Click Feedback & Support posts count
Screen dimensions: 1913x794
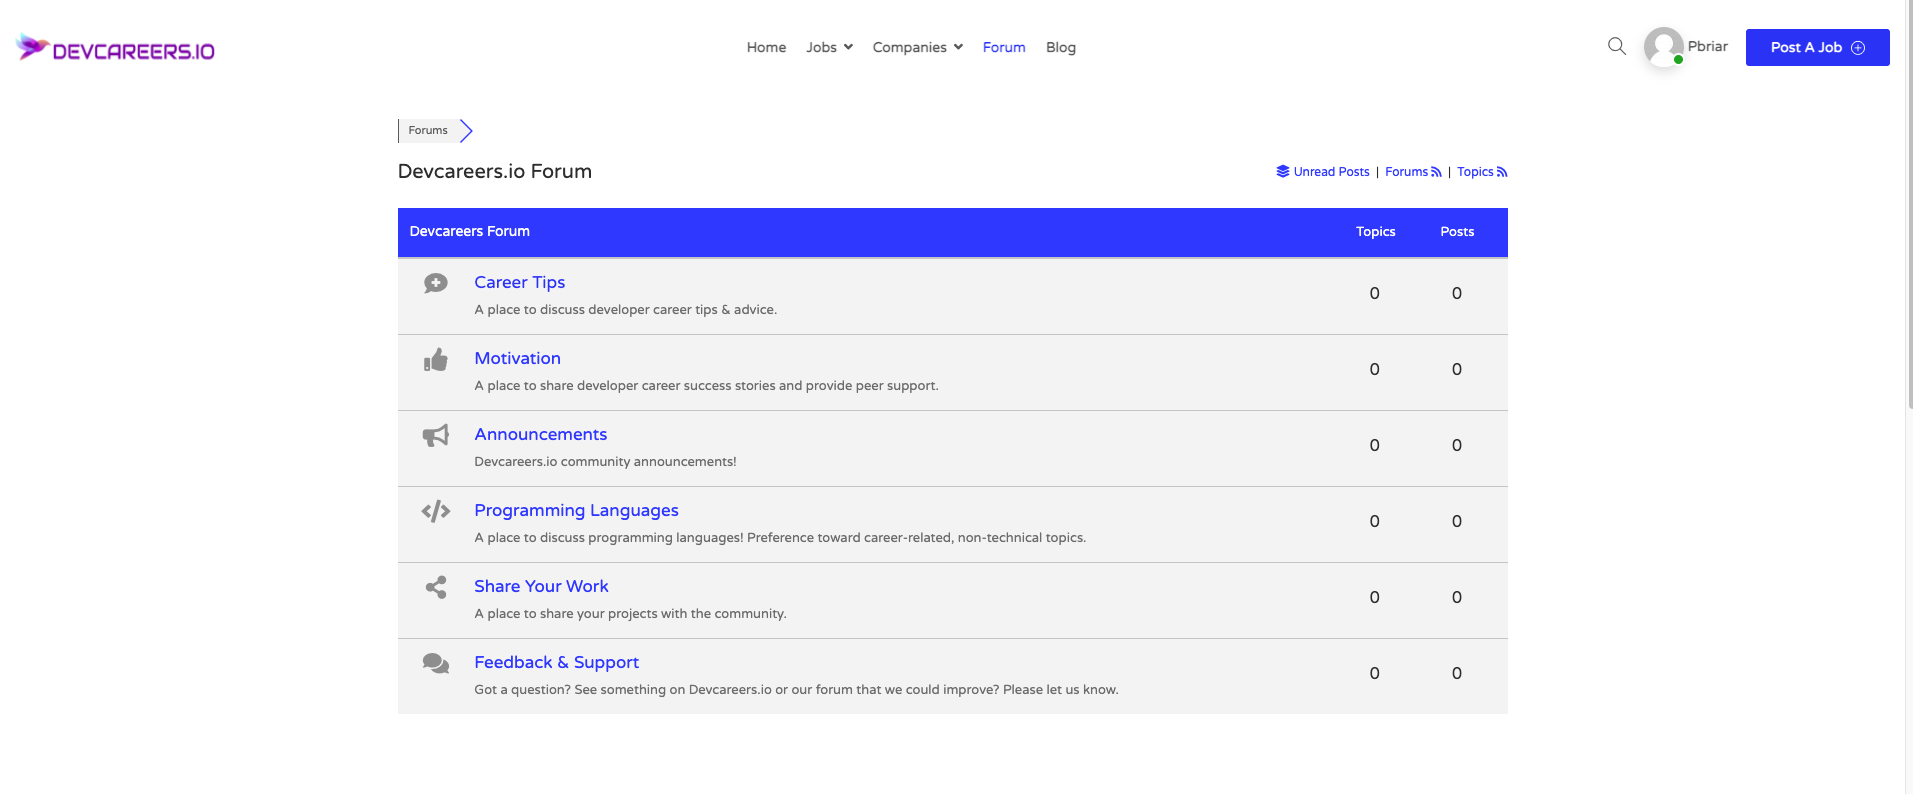[1456, 674]
